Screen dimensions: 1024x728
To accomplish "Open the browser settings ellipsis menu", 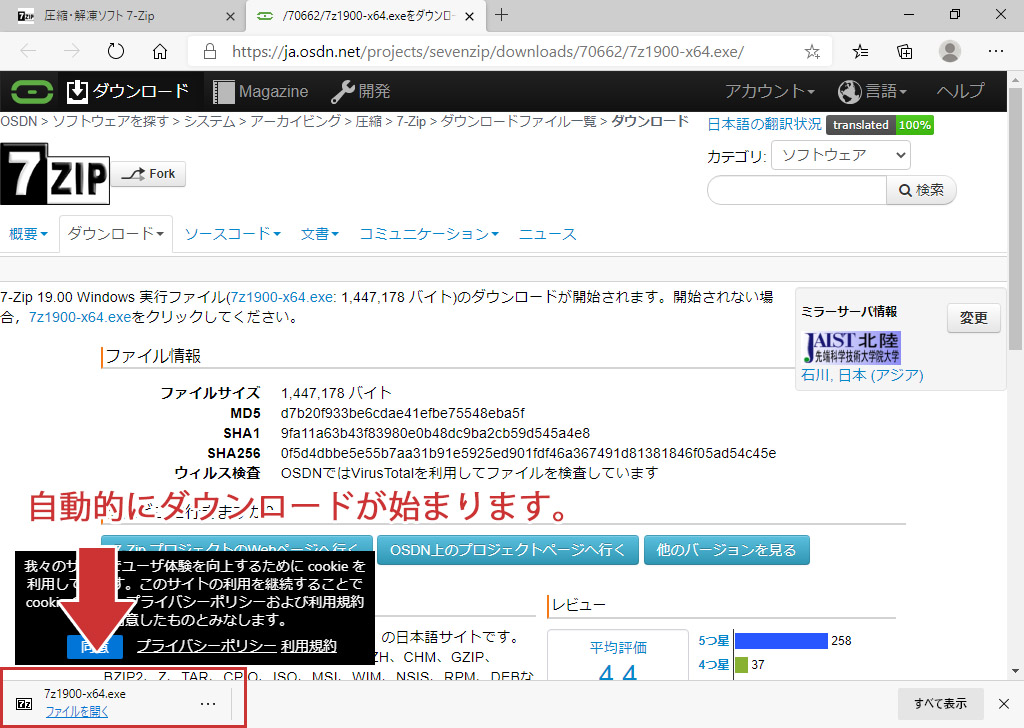I will click(x=995, y=51).
